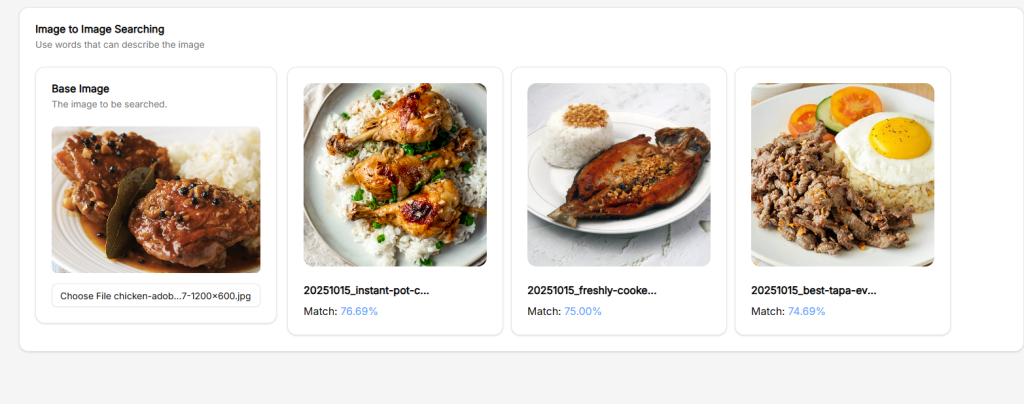Image resolution: width=1024 pixels, height=404 pixels.
Task: Click the 75.00% match score
Action: (583, 311)
